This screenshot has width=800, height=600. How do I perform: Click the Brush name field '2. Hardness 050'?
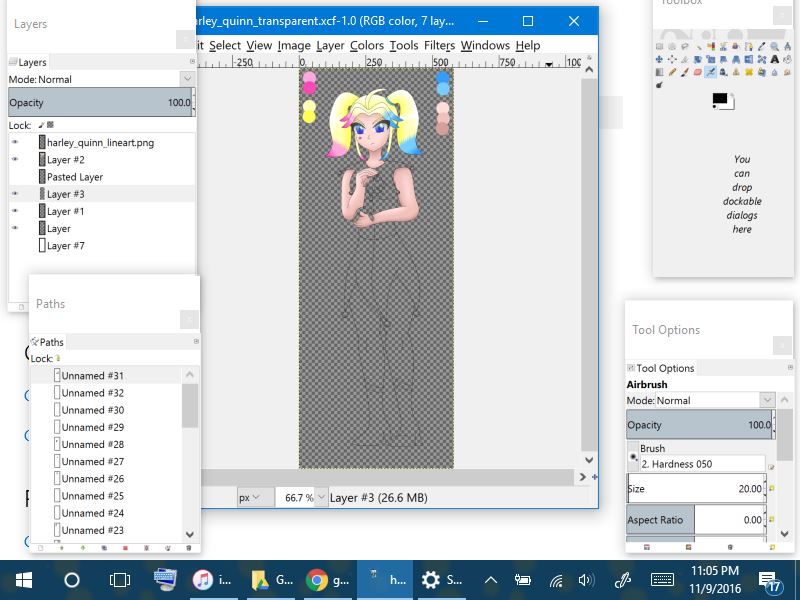(x=703, y=464)
